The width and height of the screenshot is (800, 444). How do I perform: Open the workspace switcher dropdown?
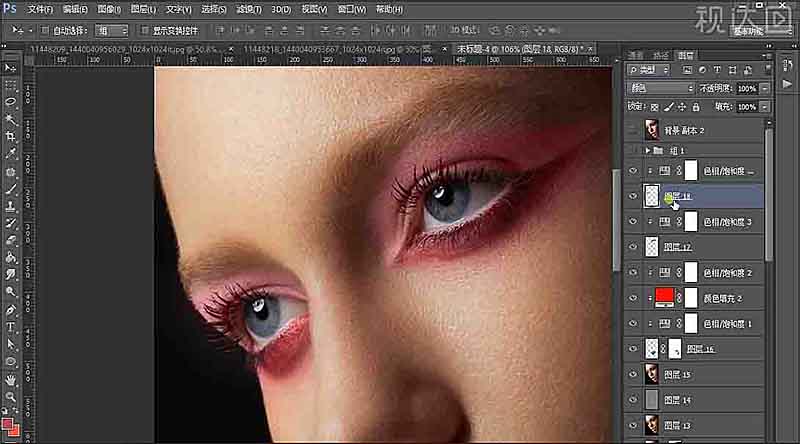point(762,31)
